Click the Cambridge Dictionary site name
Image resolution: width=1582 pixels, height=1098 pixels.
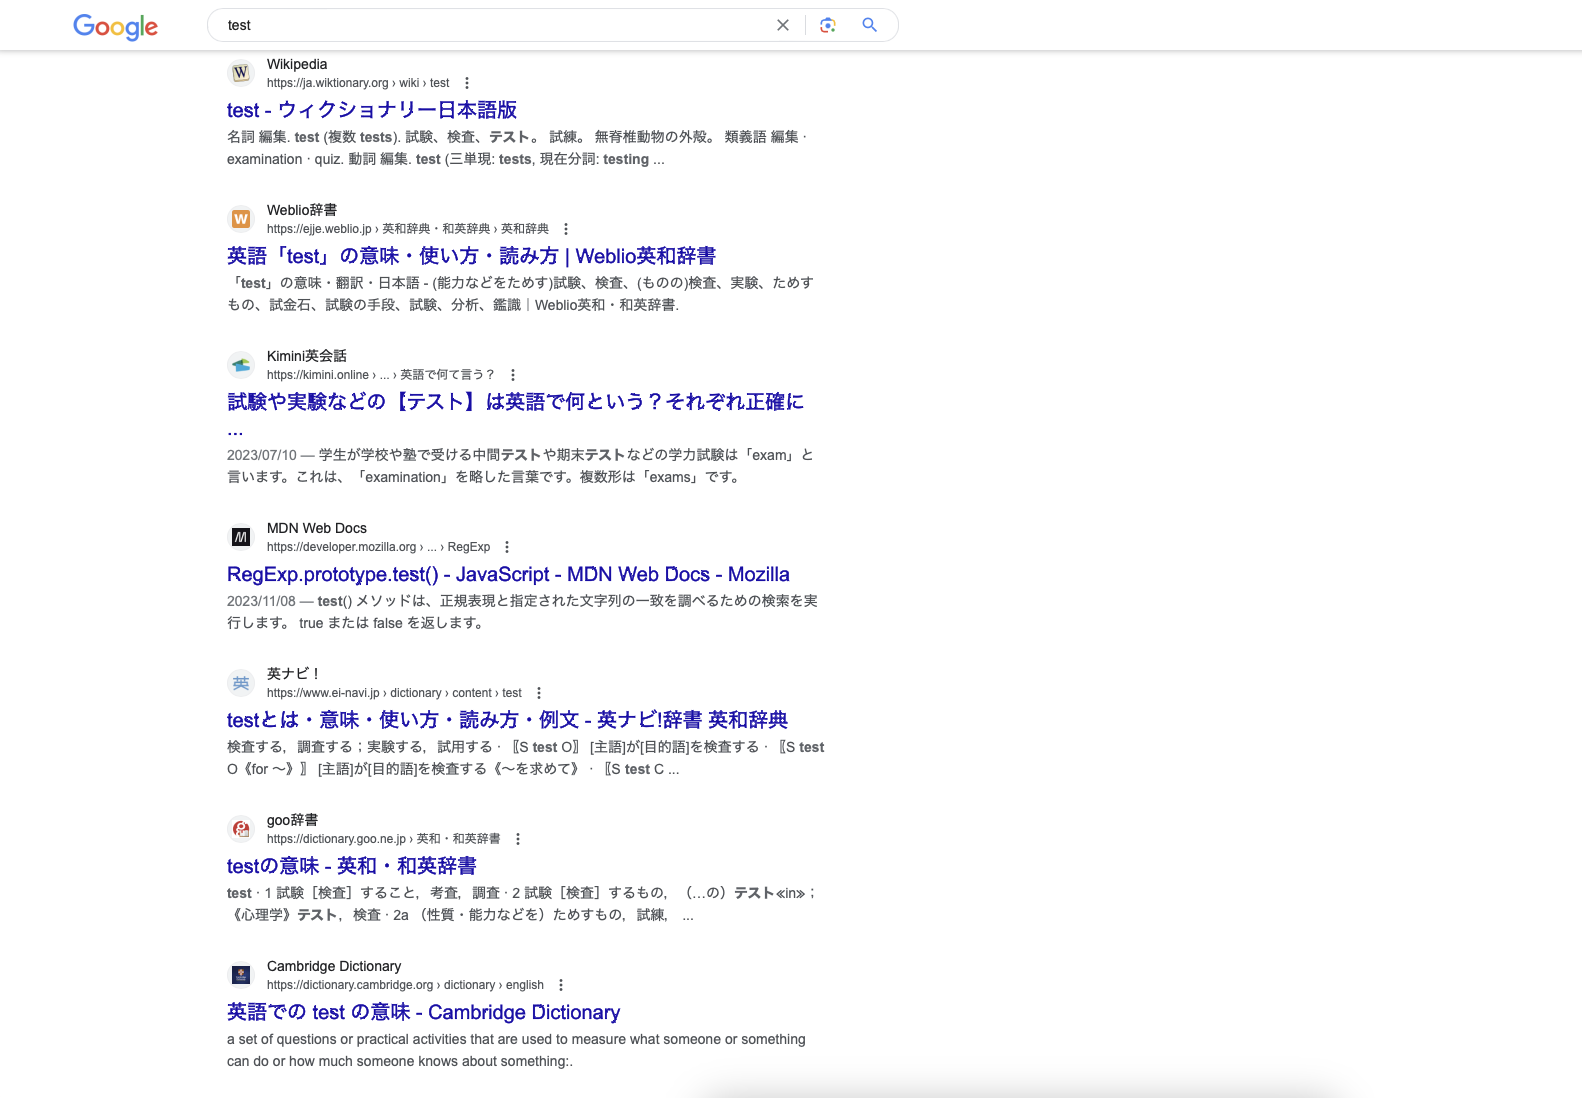[x=334, y=966]
